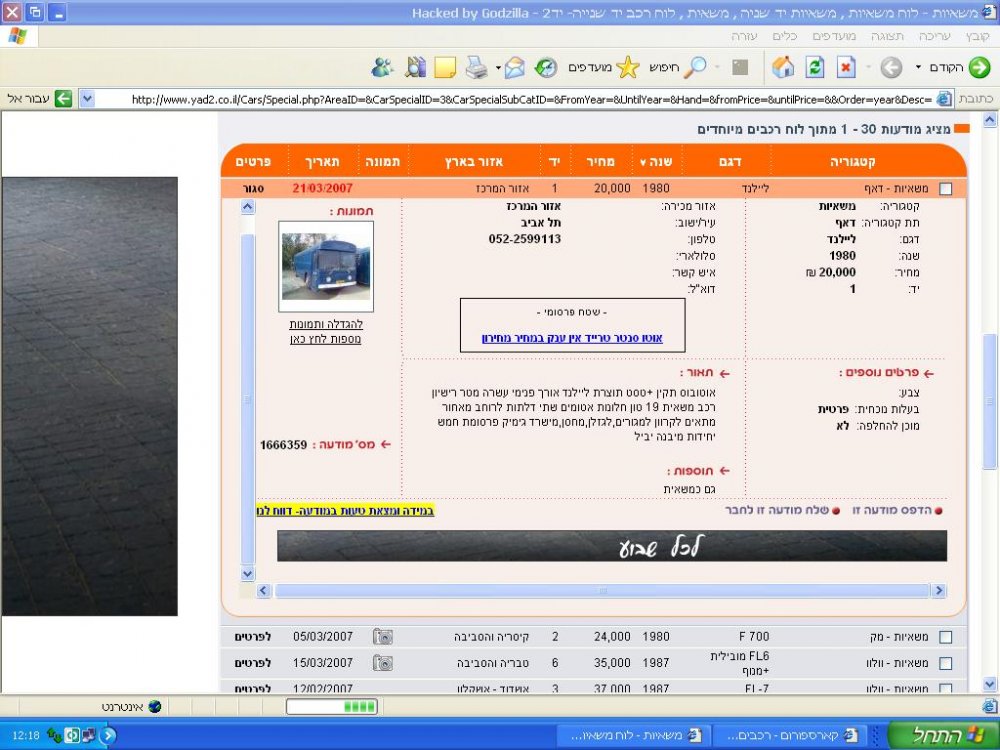Click לפרטים for the 05/03/2007 listing

(253, 636)
